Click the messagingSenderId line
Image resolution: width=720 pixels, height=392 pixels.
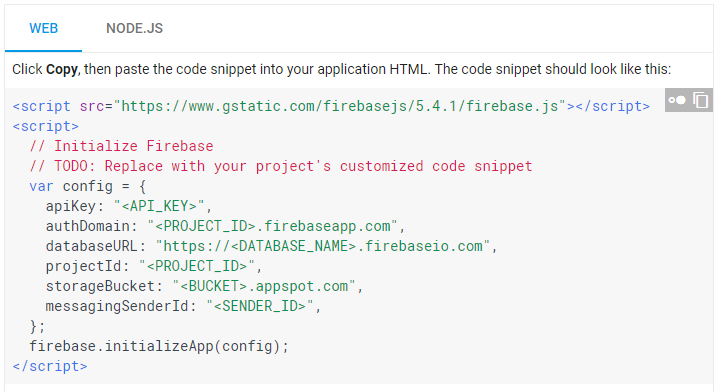click(x=183, y=306)
